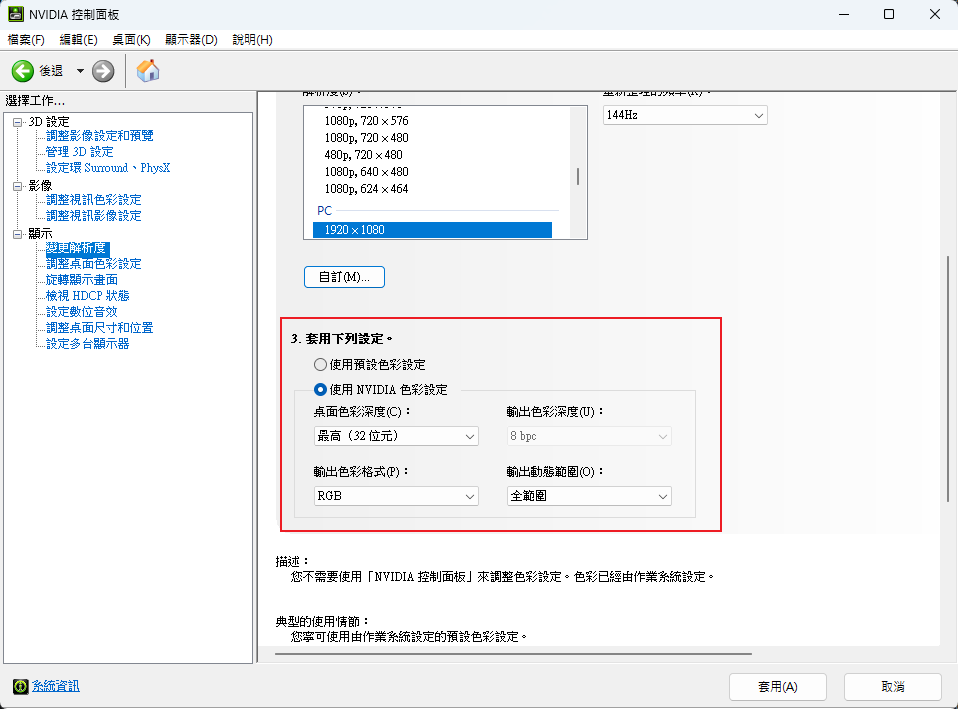The width and height of the screenshot is (958, 709).
Task: Go to the Home page icon
Action: point(148,71)
